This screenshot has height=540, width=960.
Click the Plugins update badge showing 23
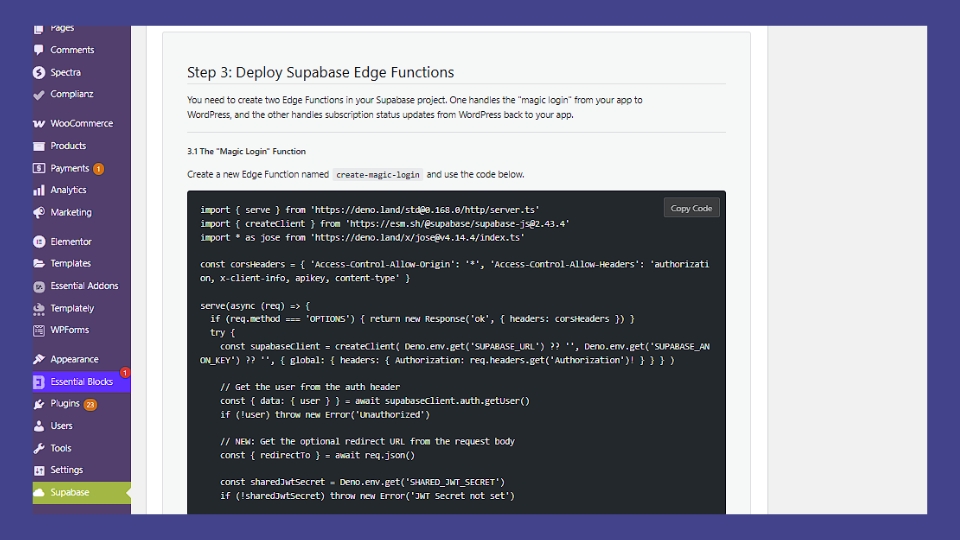tap(90, 405)
